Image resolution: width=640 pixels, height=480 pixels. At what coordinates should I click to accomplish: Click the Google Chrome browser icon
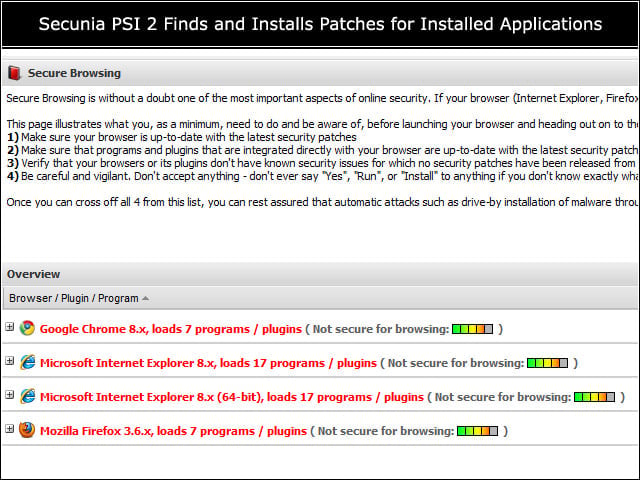27,328
